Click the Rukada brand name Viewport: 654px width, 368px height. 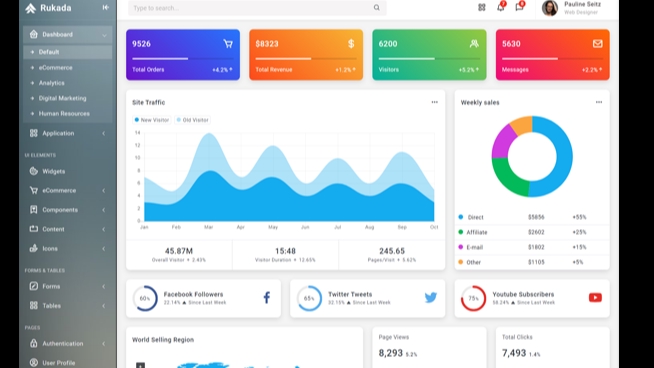click(x=55, y=8)
